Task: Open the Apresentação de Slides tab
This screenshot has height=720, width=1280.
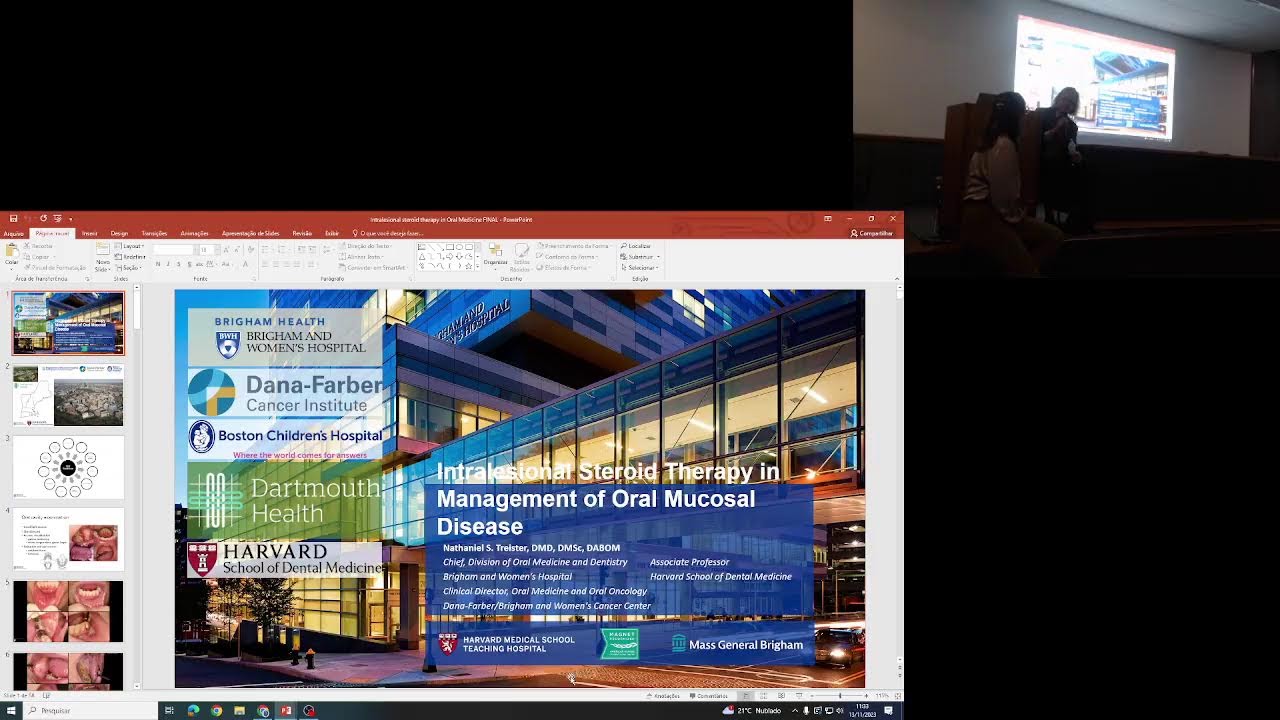Action: click(x=250, y=233)
